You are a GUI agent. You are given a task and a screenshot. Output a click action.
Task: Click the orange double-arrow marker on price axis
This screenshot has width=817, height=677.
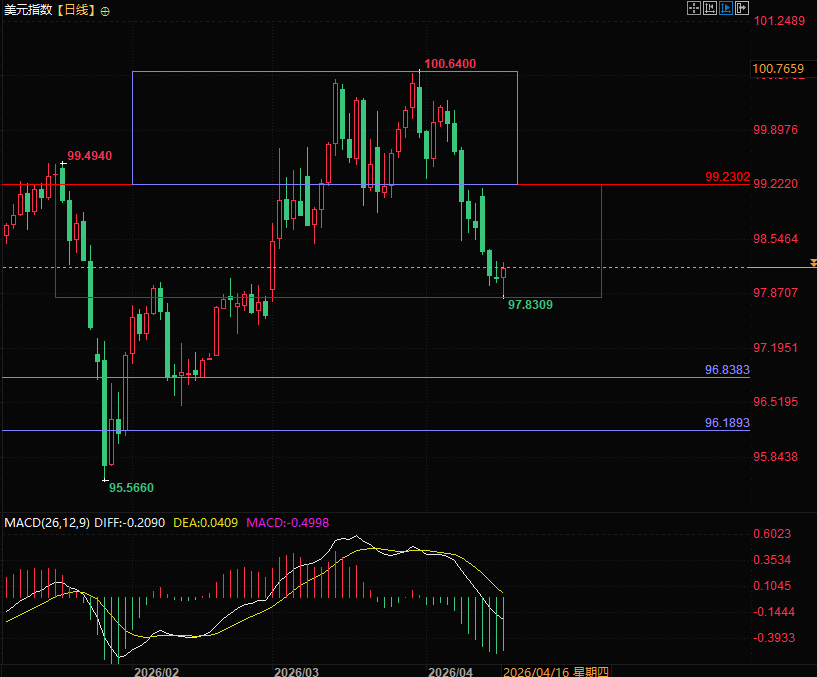click(x=813, y=263)
